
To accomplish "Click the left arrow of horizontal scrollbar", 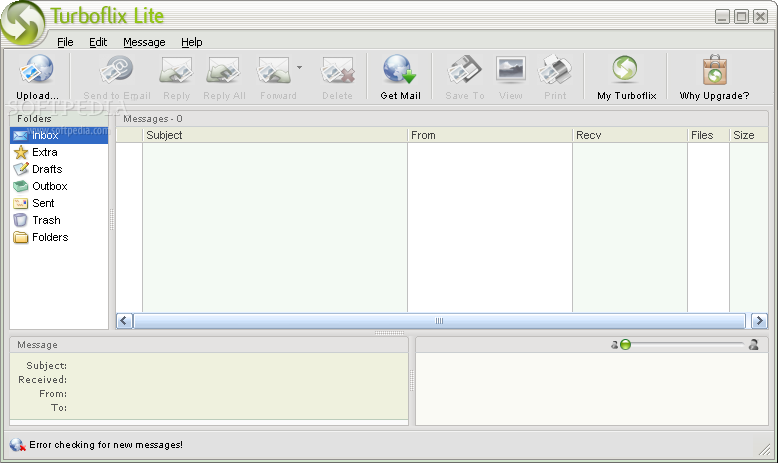I will pos(124,321).
